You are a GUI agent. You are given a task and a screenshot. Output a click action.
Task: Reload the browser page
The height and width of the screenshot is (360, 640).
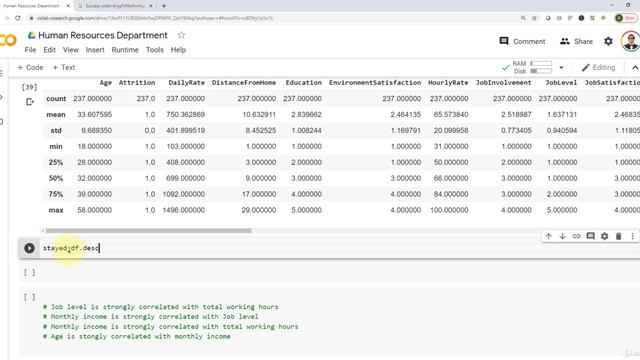18,18
